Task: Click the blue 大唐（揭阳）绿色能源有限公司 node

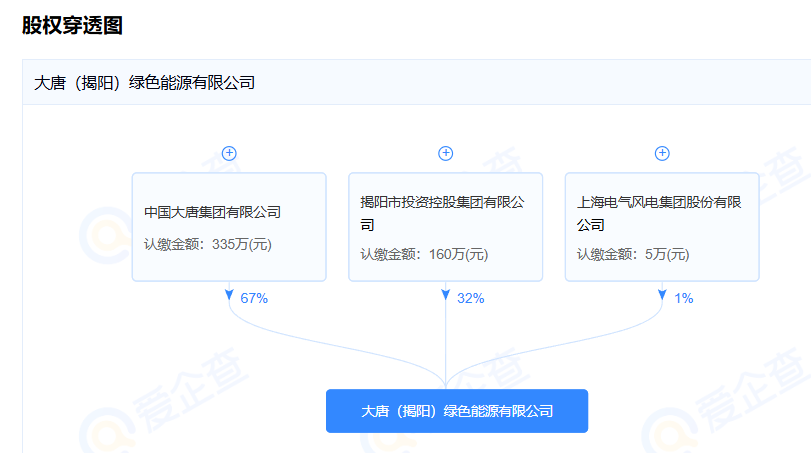Action: 456,411
